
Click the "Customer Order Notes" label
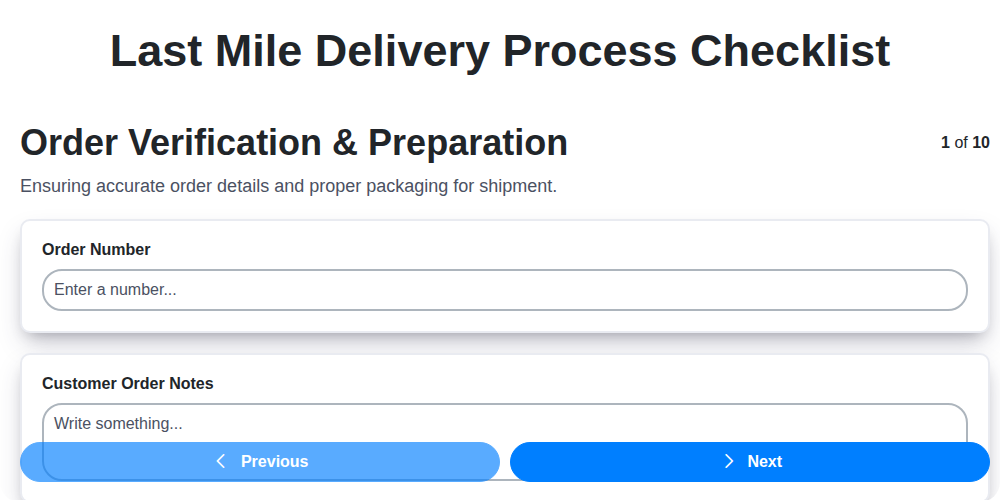[x=128, y=383]
